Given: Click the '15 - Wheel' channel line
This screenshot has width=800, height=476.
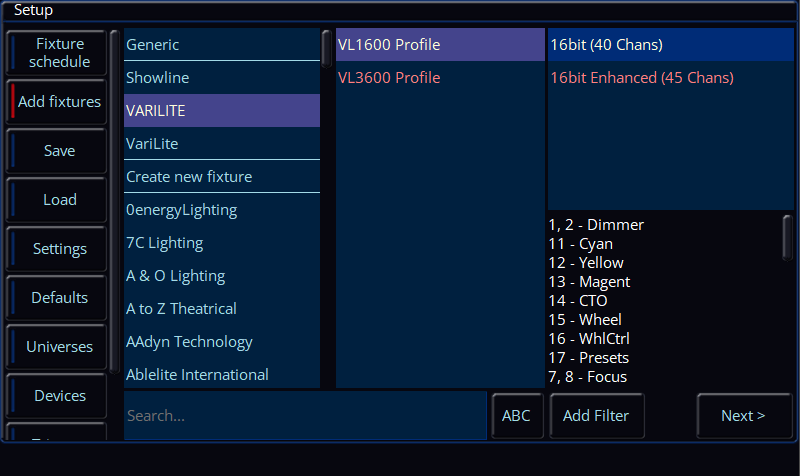Looking at the screenshot, I should tap(585, 320).
